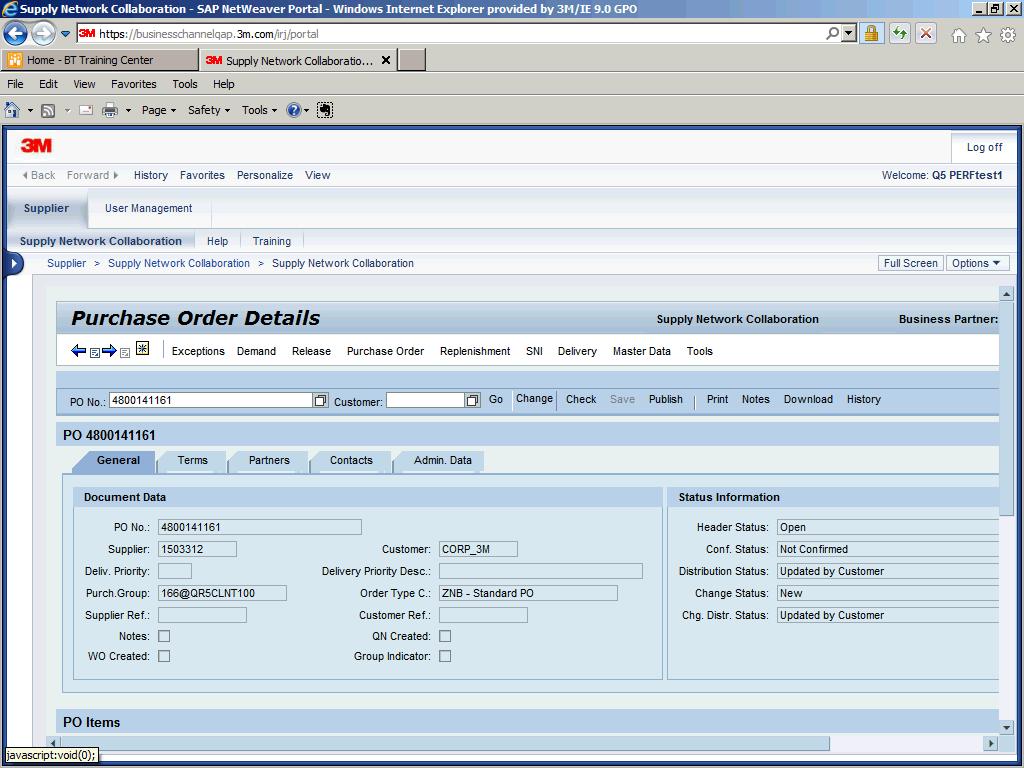The height and width of the screenshot is (768, 1024).
Task: Click the gold padlock security icon
Action: (x=871, y=33)
